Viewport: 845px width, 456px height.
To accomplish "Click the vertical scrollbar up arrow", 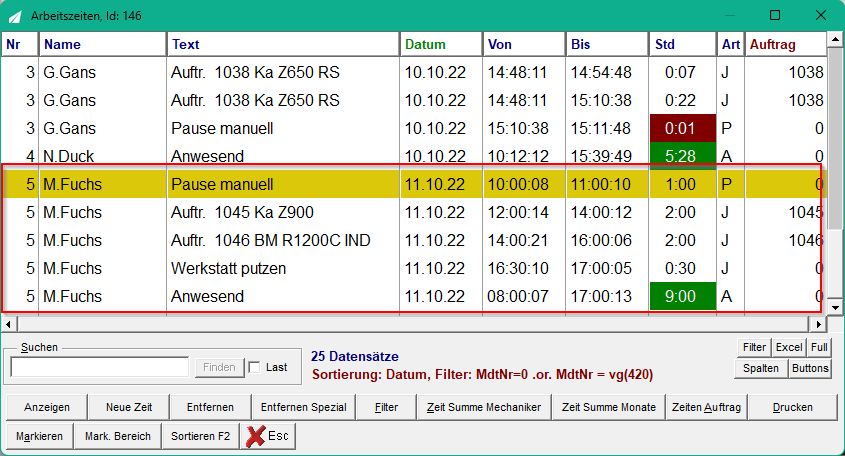I will click(835, 39).
